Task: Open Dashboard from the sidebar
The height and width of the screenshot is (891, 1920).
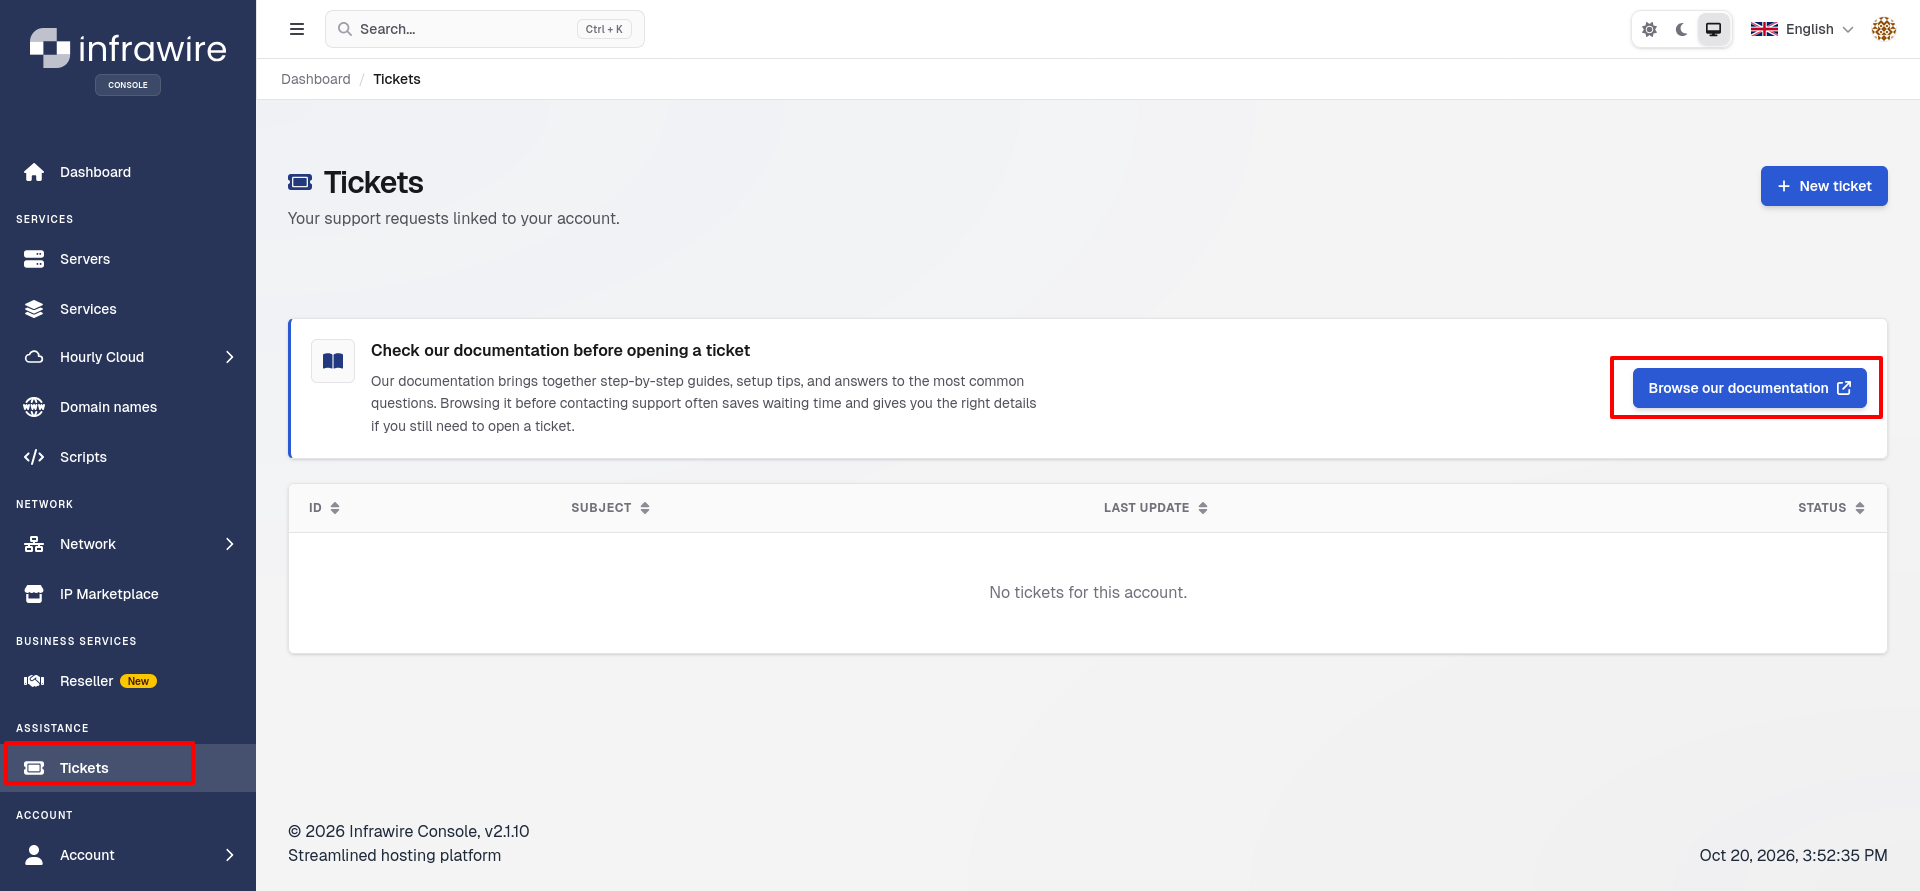Action: (x=128, y=172)
